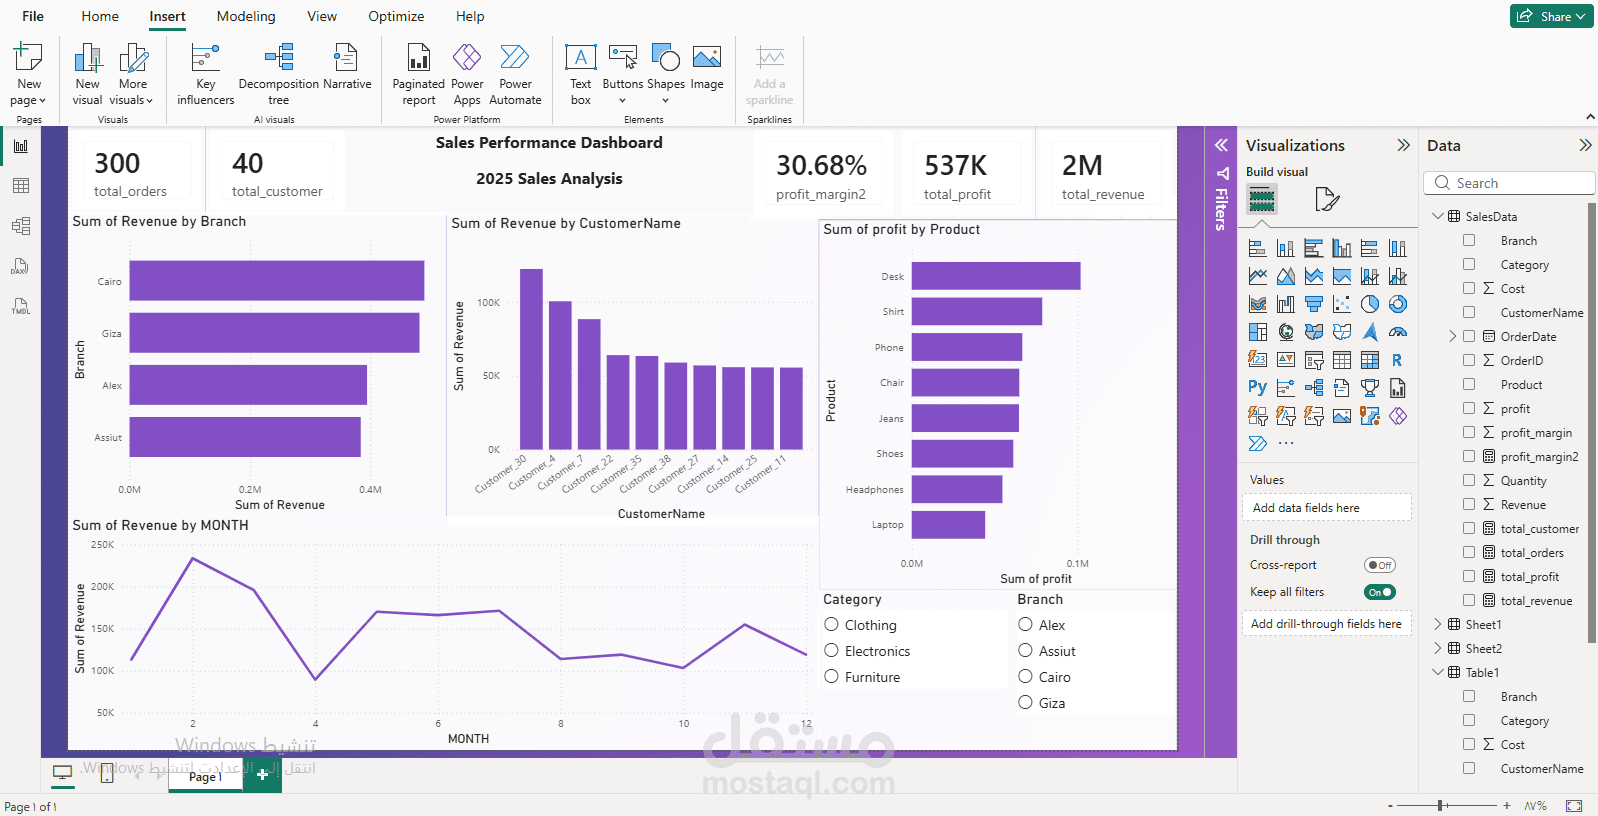Select the decomposition tree visual in gallery
This screenshot has width=1598, height=816.
tap(1314, 388)
